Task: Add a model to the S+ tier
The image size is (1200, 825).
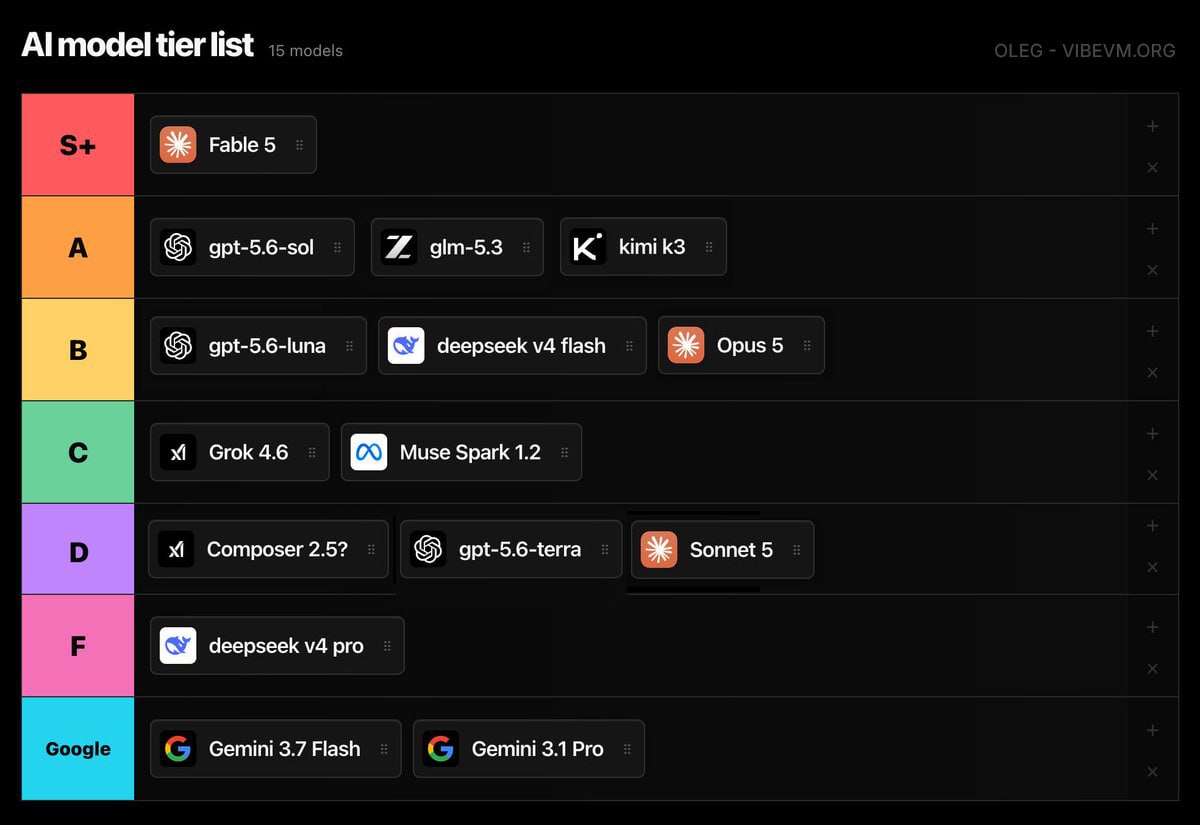Action: (1152, 126)
